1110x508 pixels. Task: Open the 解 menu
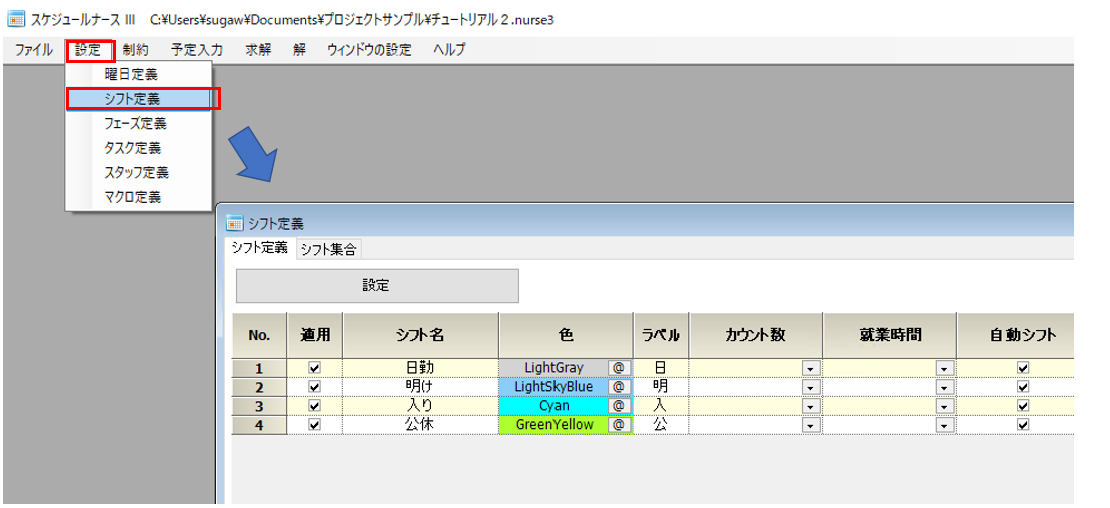(299, 50)
